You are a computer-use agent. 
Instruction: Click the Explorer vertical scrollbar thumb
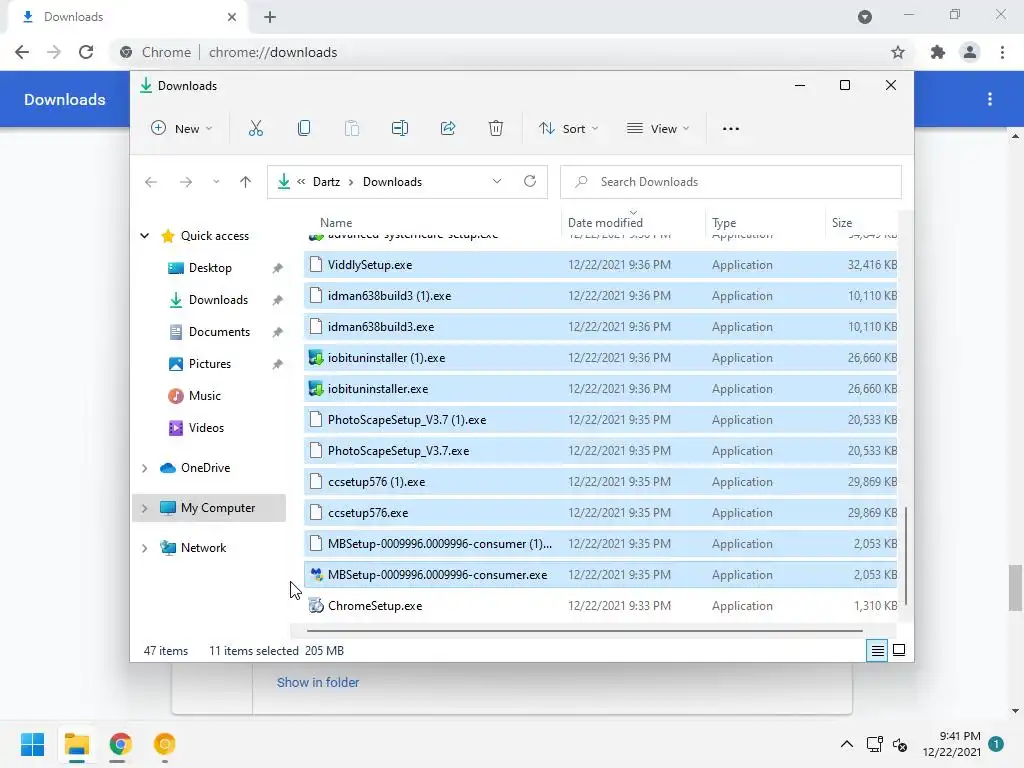[x=906, y=556]
